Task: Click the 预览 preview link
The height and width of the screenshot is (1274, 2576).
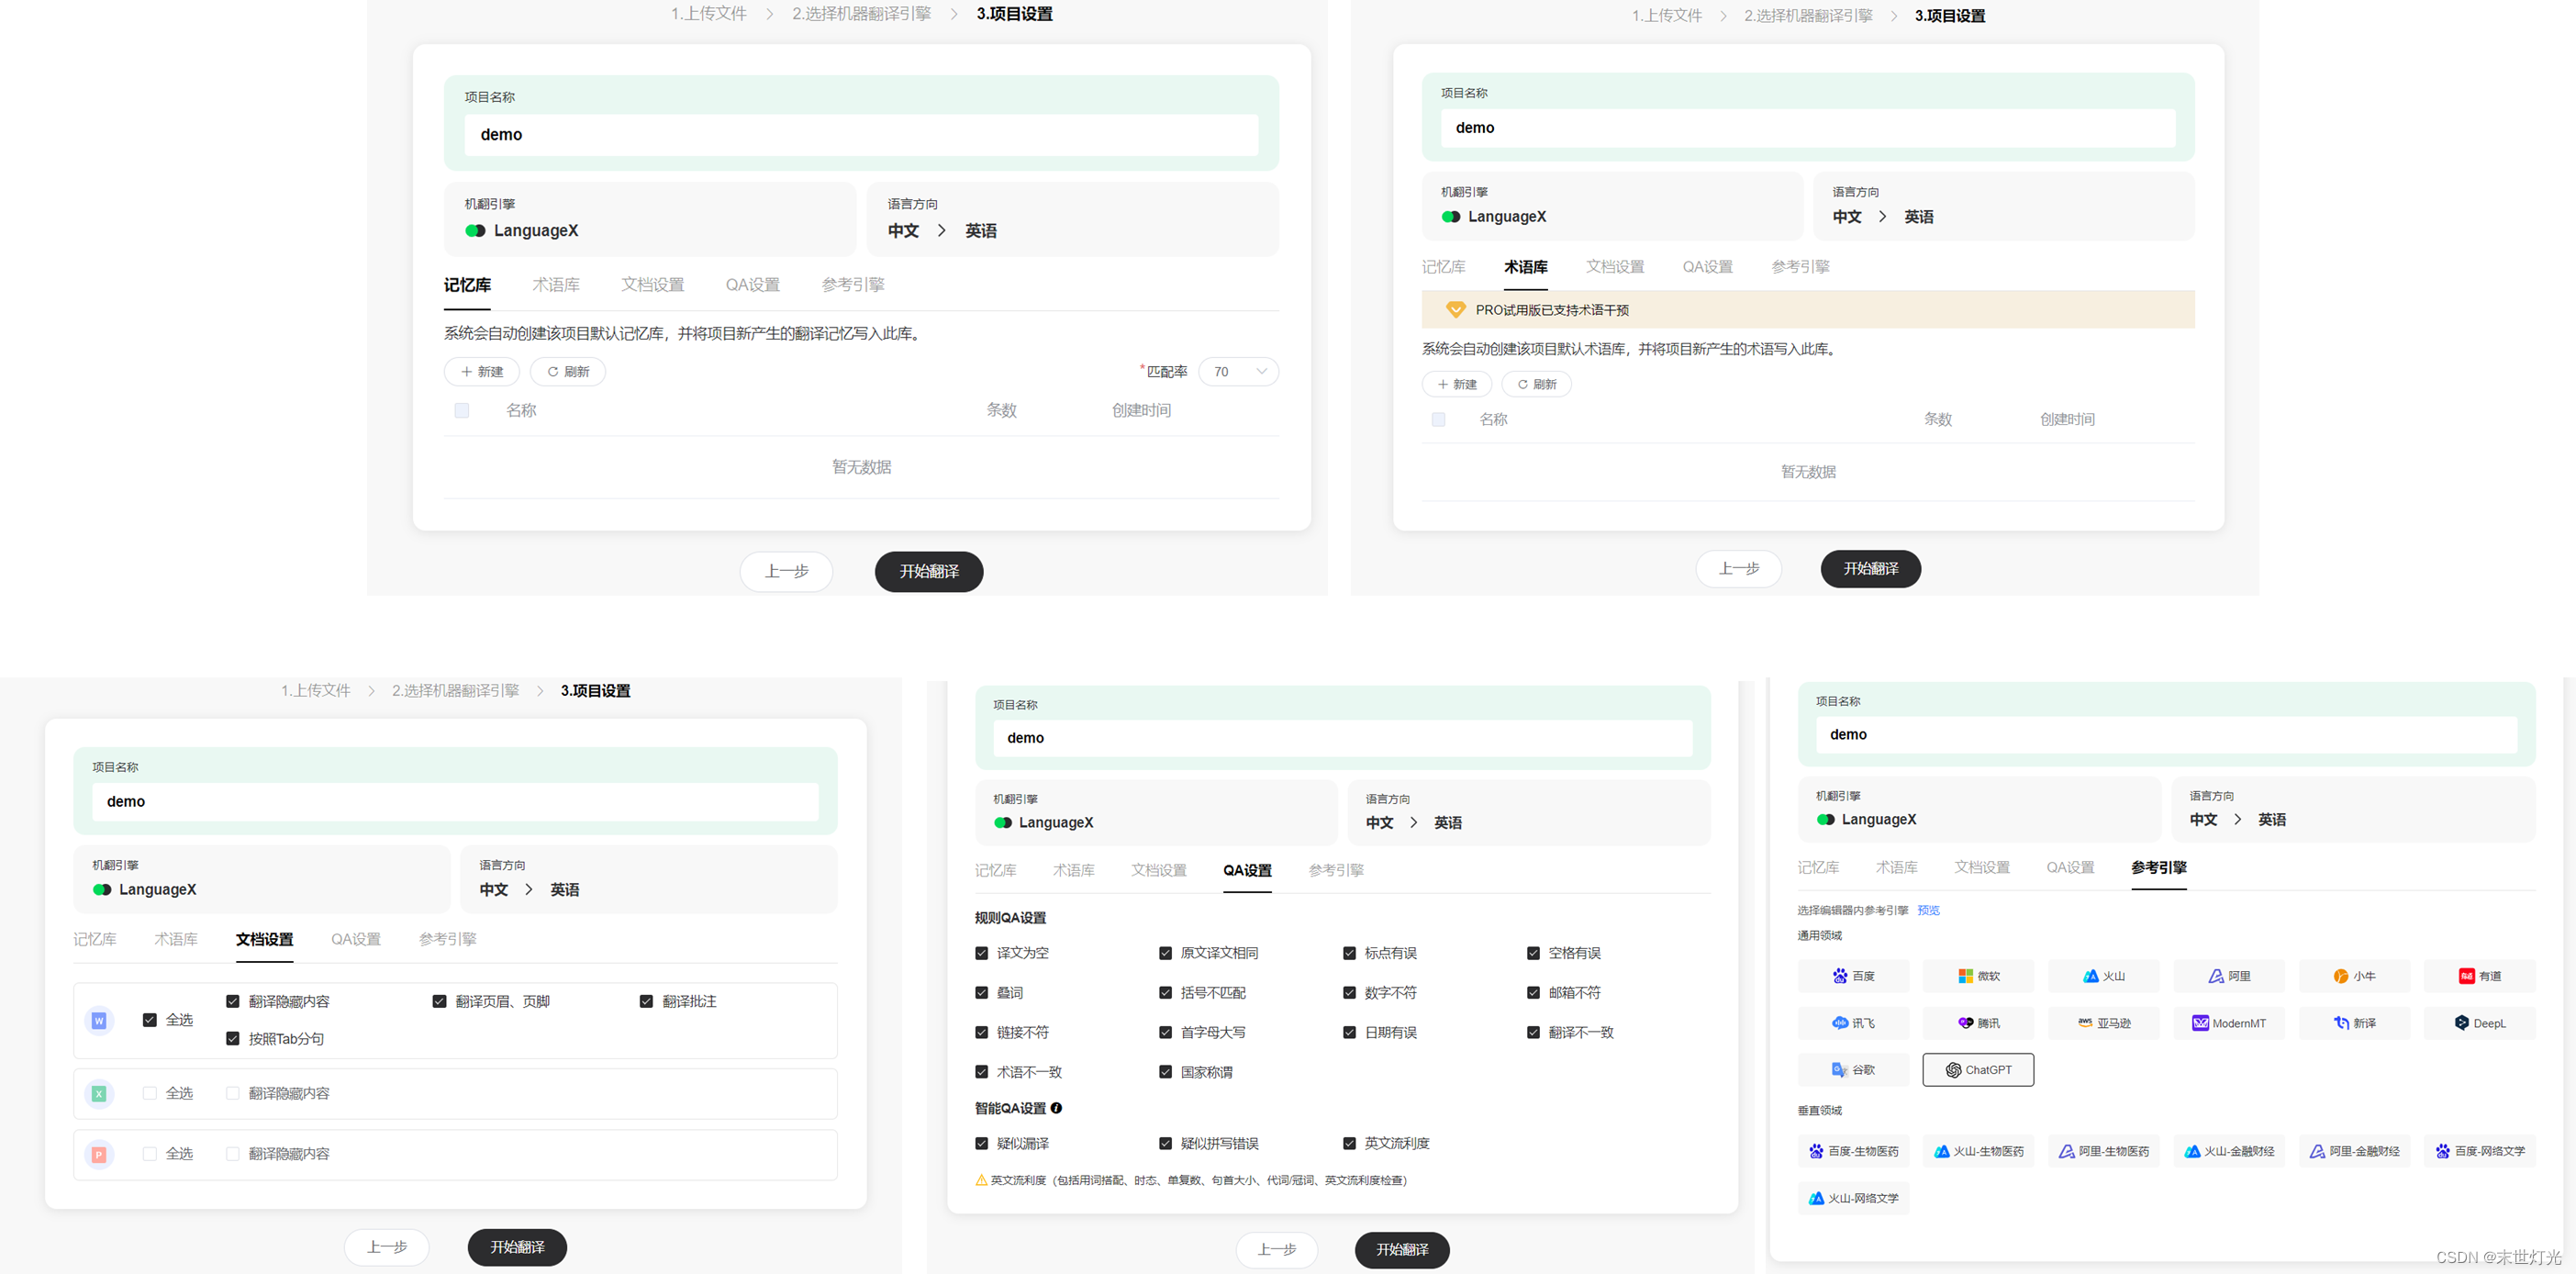Action: tap(1927, 910)
